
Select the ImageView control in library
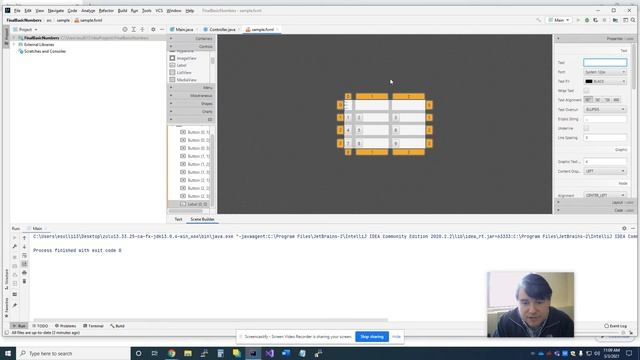187,58
